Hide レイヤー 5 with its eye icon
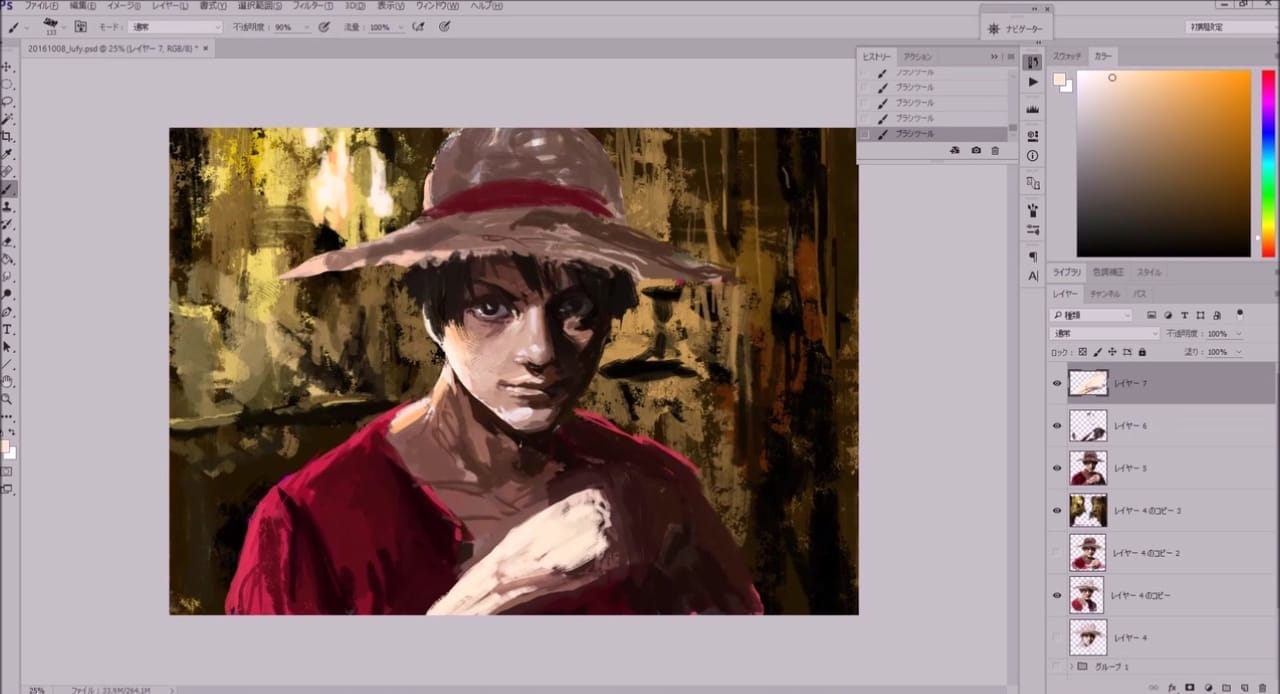Viewport: 1280px width, 694px height. pyautogui.click(x=1057, y=467)
